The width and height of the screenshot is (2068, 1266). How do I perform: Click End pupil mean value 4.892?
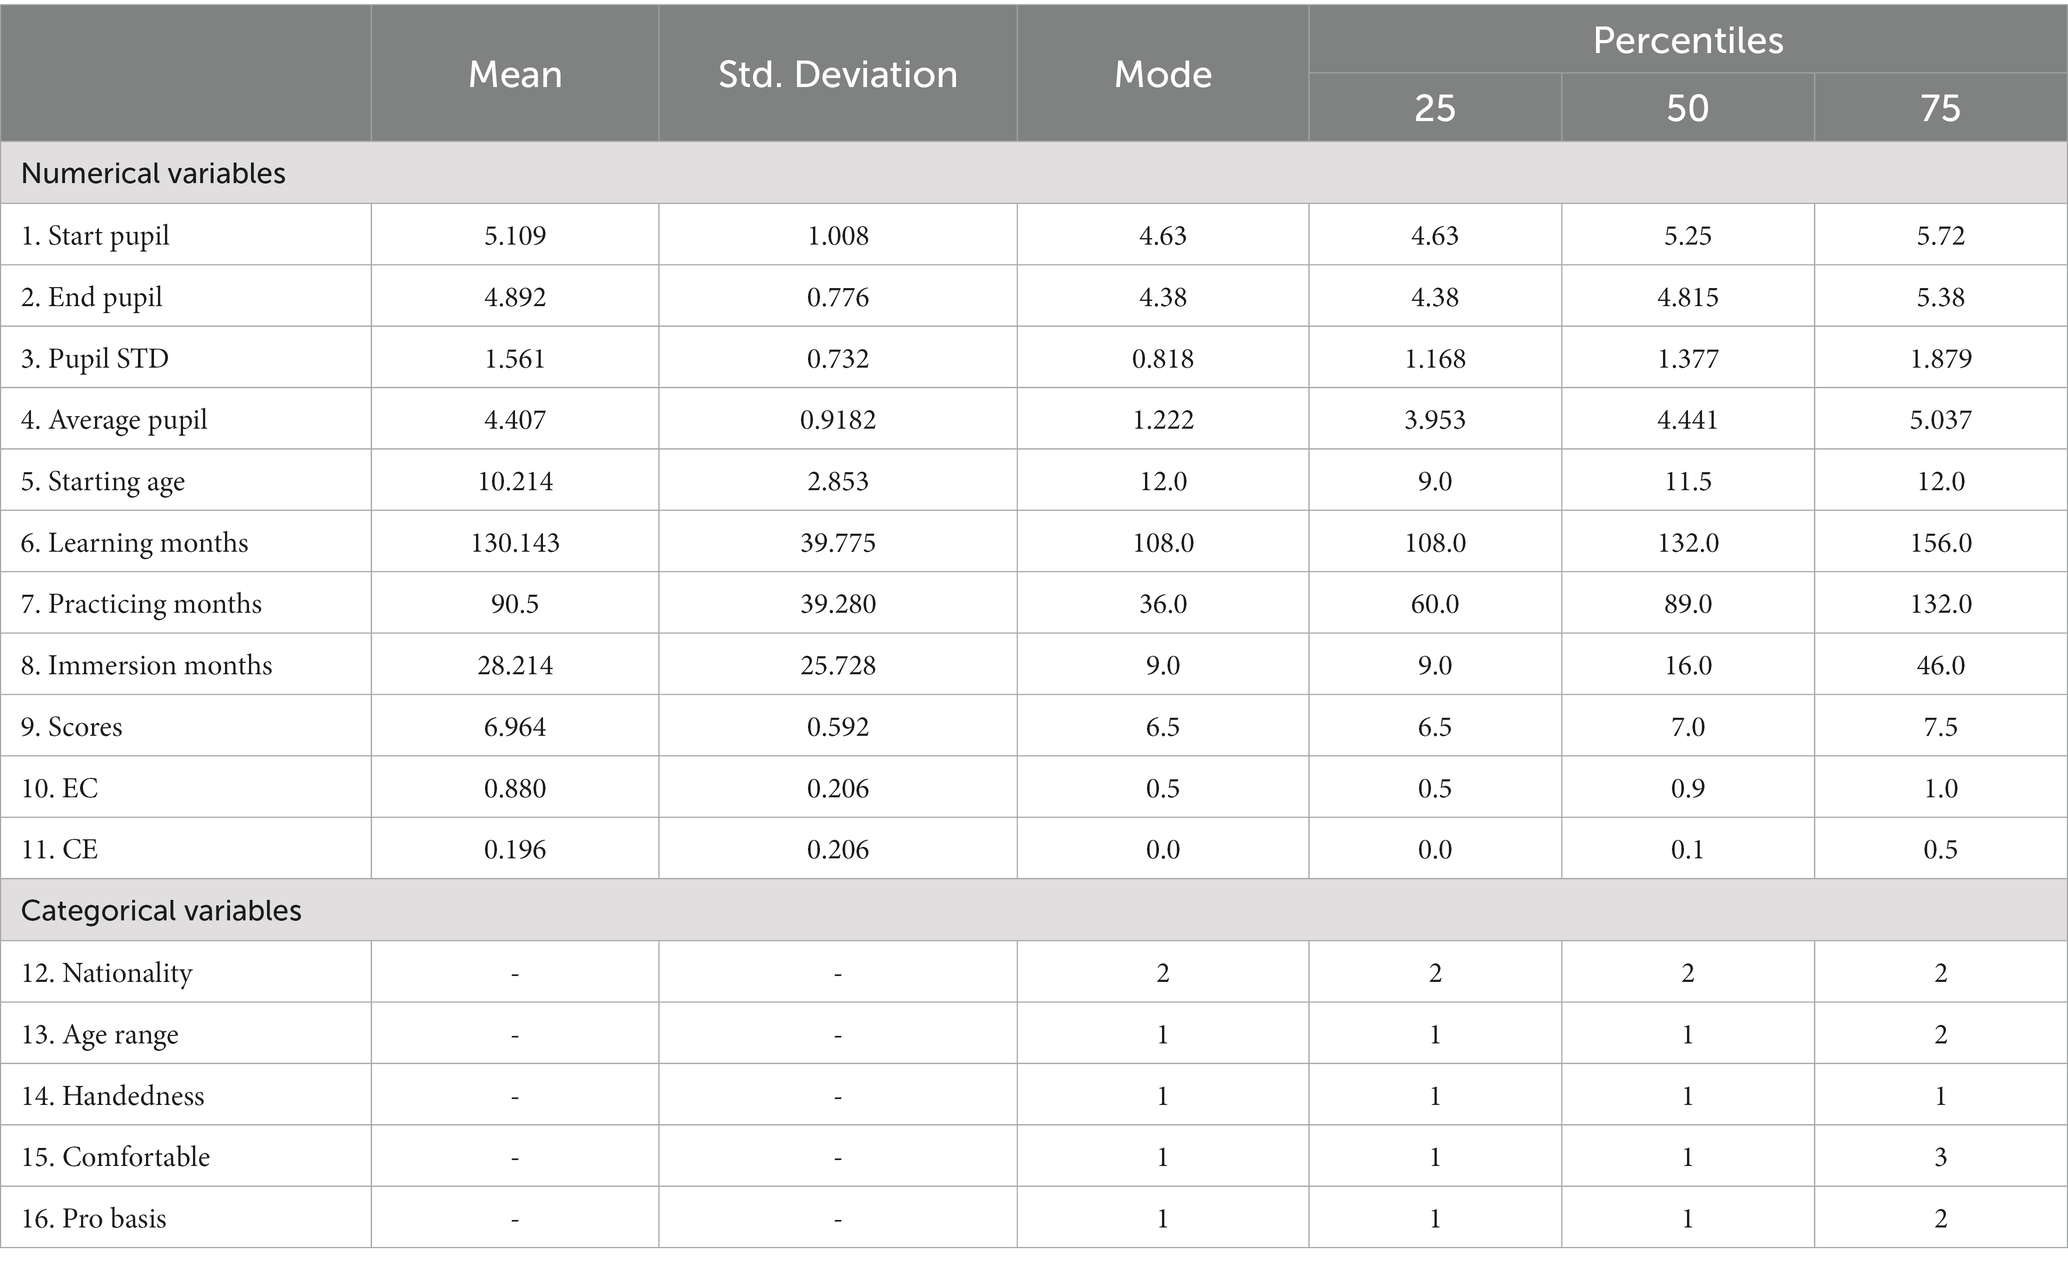(x=515, y=298)
